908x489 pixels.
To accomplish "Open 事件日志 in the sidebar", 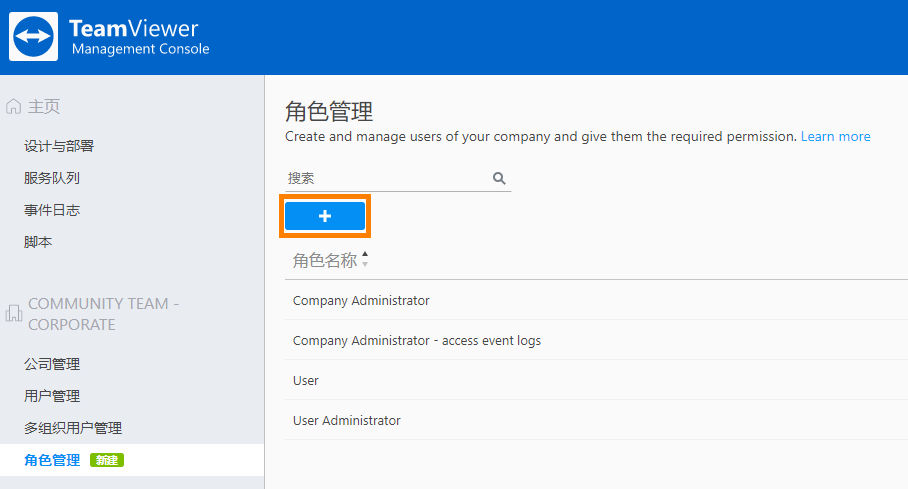I will [52, 210].
